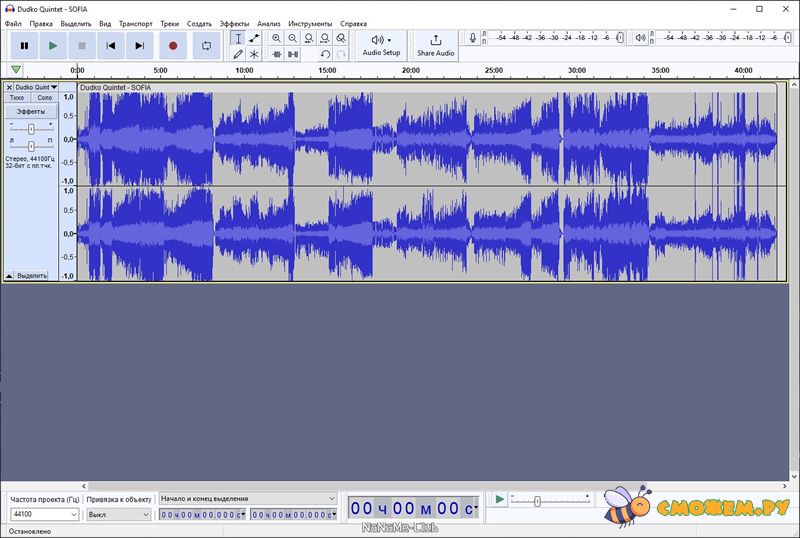The height and width of the screenshot is (538, 800).
Task: Click the Zoom In magnifier icon
Action: pos(277,38)
